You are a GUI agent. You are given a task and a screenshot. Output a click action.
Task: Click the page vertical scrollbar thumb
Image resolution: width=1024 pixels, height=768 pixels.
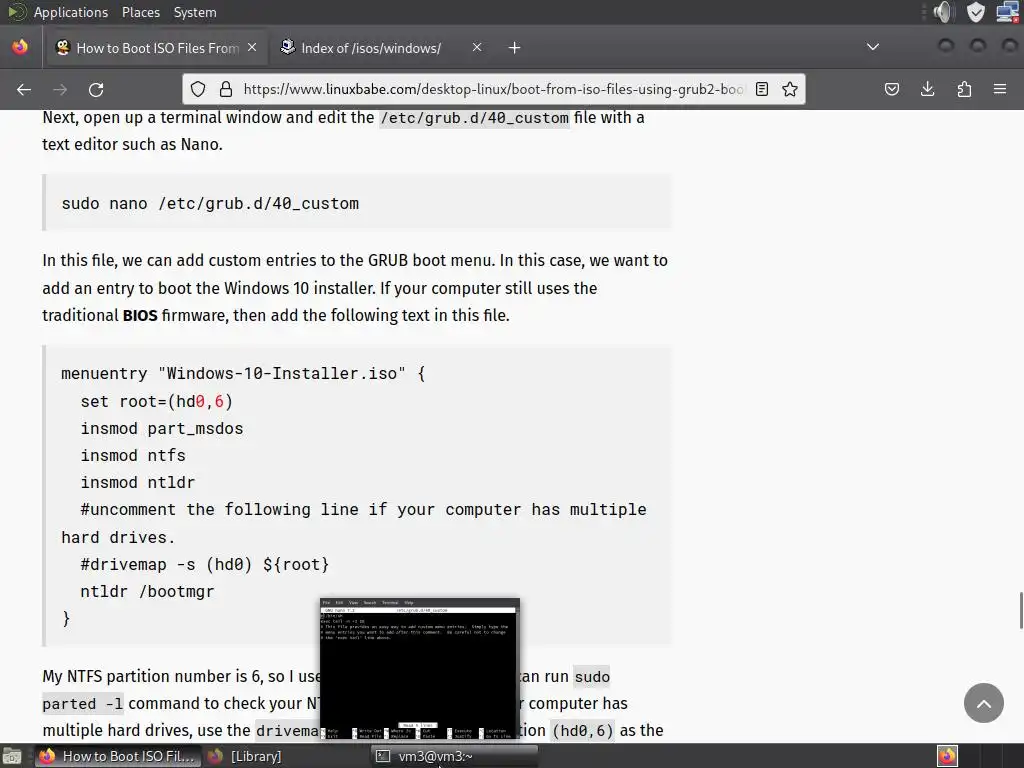pyautogui.click(x=1021, y=610)
